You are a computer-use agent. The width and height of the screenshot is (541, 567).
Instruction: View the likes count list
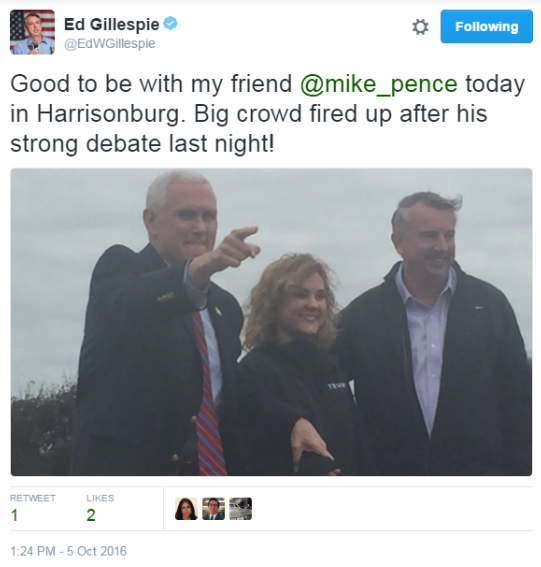tap(100, 508)
